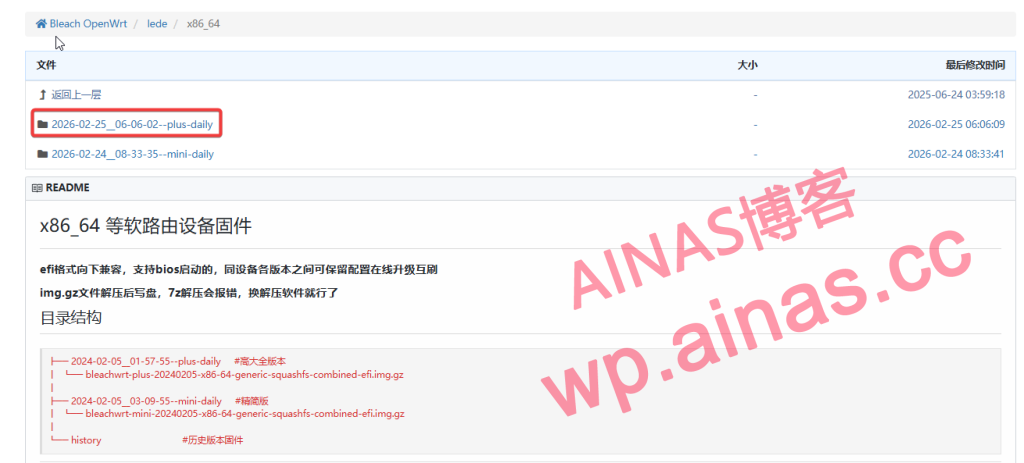1024x463 pixels.
Task: Click the bleachwrt-plus-20240205 img.gz filename
Action: click(246, 375)
